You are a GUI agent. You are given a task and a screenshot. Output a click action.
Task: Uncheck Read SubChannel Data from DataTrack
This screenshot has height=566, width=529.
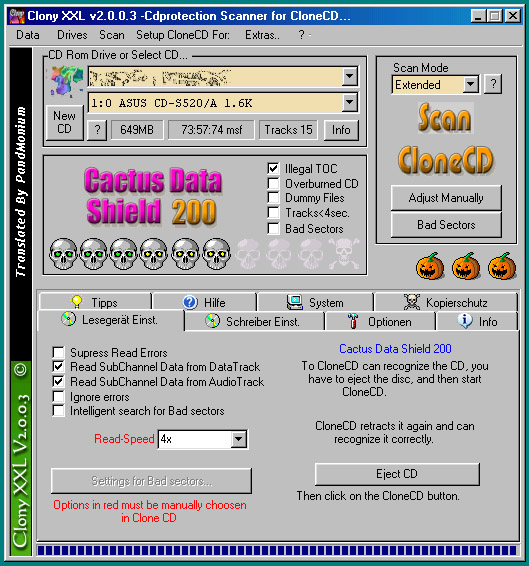click(x=58, y=367)
